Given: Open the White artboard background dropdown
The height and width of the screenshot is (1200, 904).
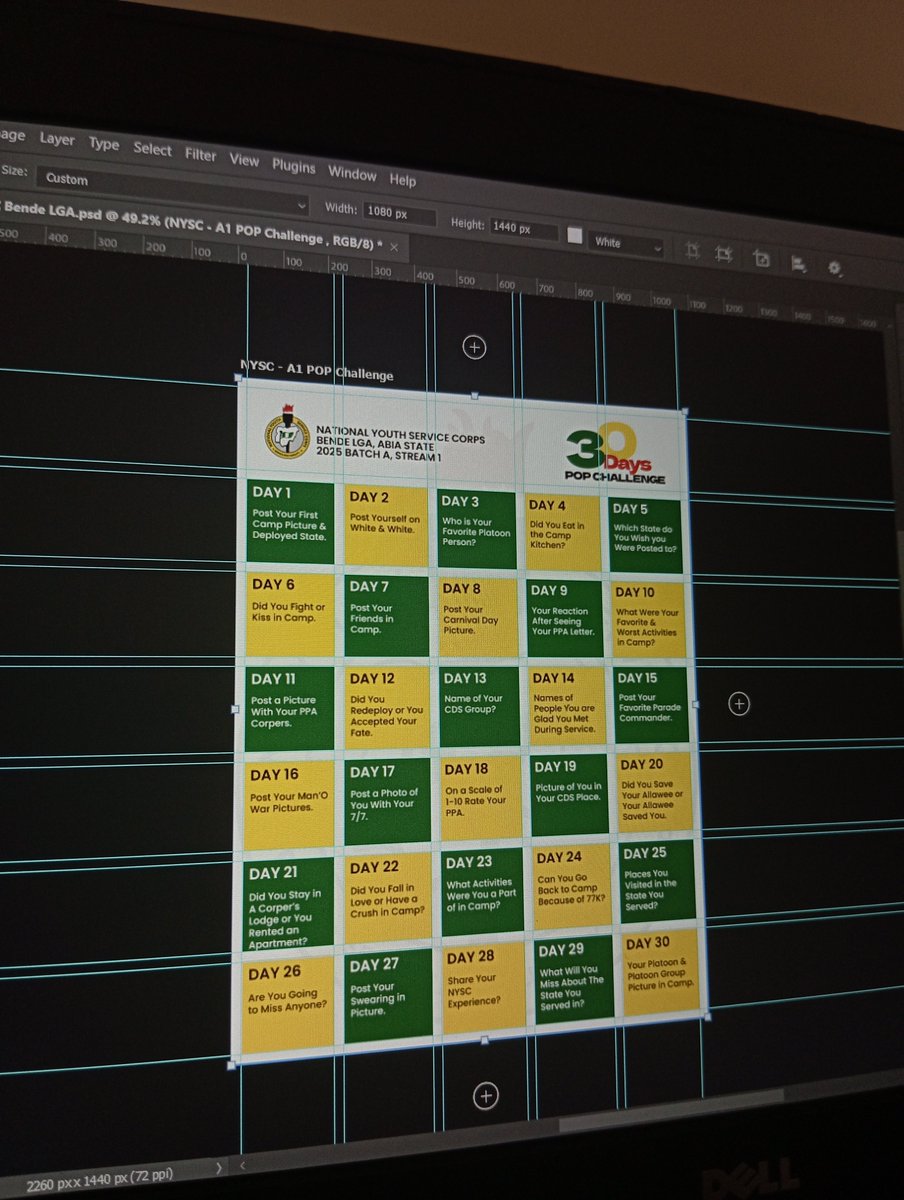Looking at the screenshot, I should point(628,243).
